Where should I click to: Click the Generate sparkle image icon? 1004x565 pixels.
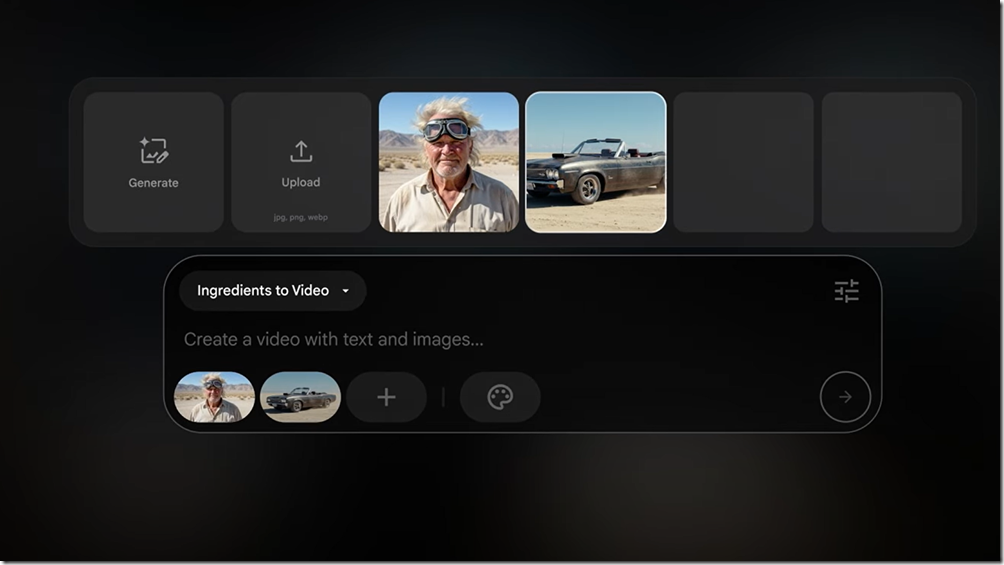point(153,151)
